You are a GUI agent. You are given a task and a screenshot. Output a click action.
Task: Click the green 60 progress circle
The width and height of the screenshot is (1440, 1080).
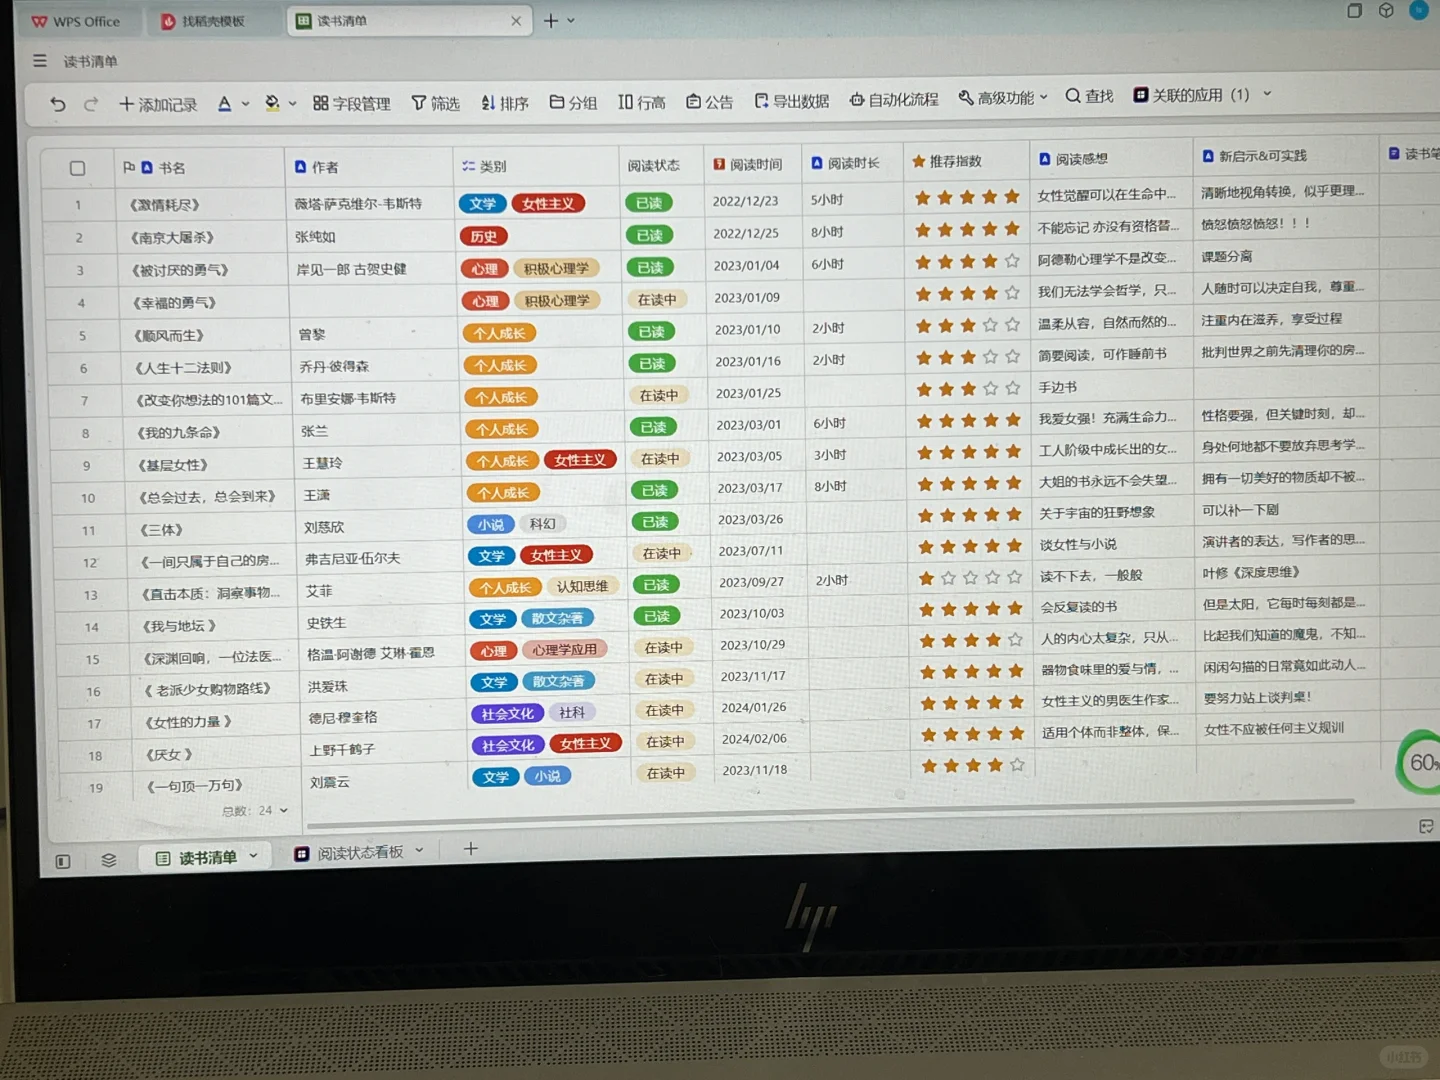coord(1419,762)
